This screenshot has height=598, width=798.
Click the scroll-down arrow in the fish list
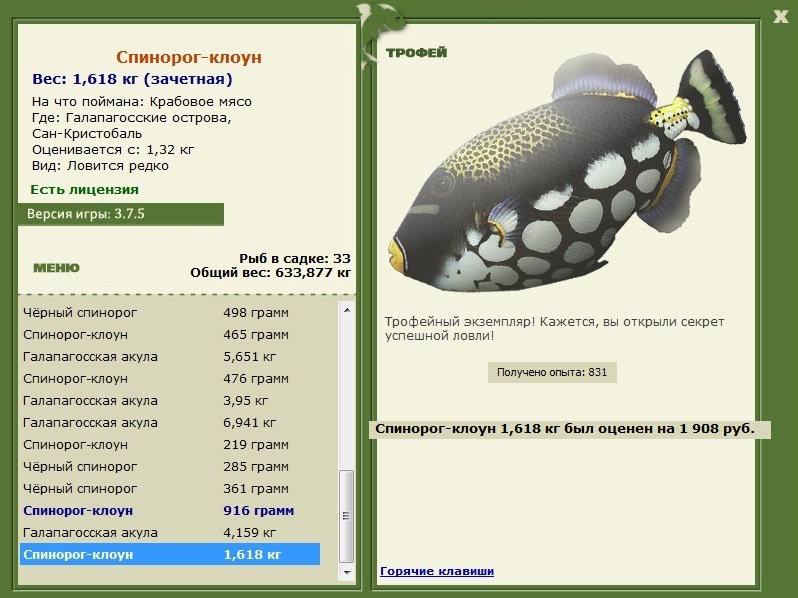point(347,573)
